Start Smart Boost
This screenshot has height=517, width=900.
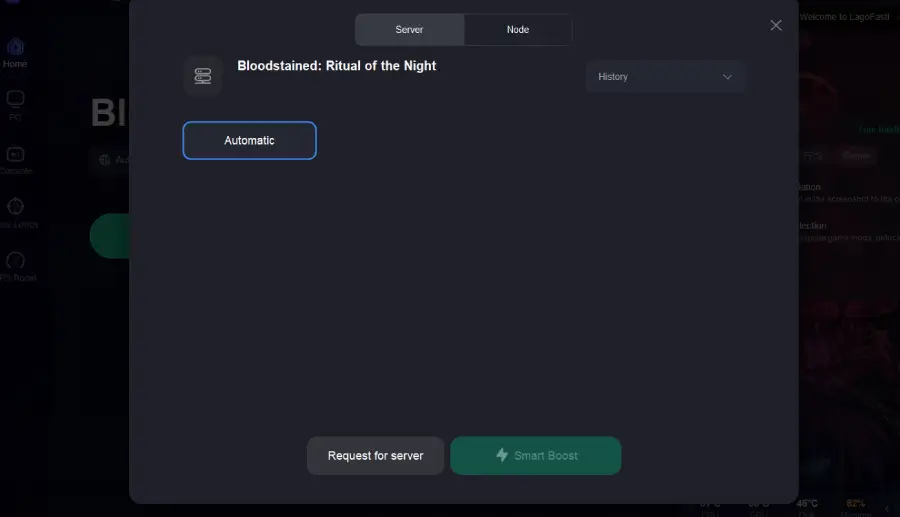click(536, 456)
